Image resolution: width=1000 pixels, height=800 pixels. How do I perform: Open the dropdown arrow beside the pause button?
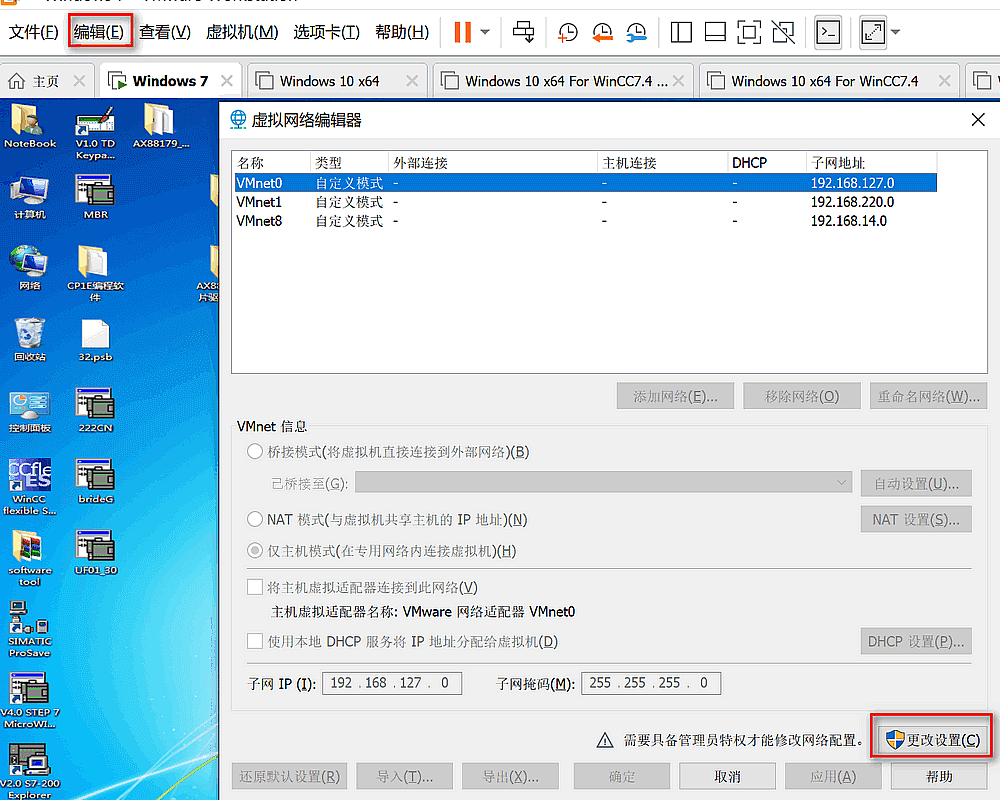[485, 32]
